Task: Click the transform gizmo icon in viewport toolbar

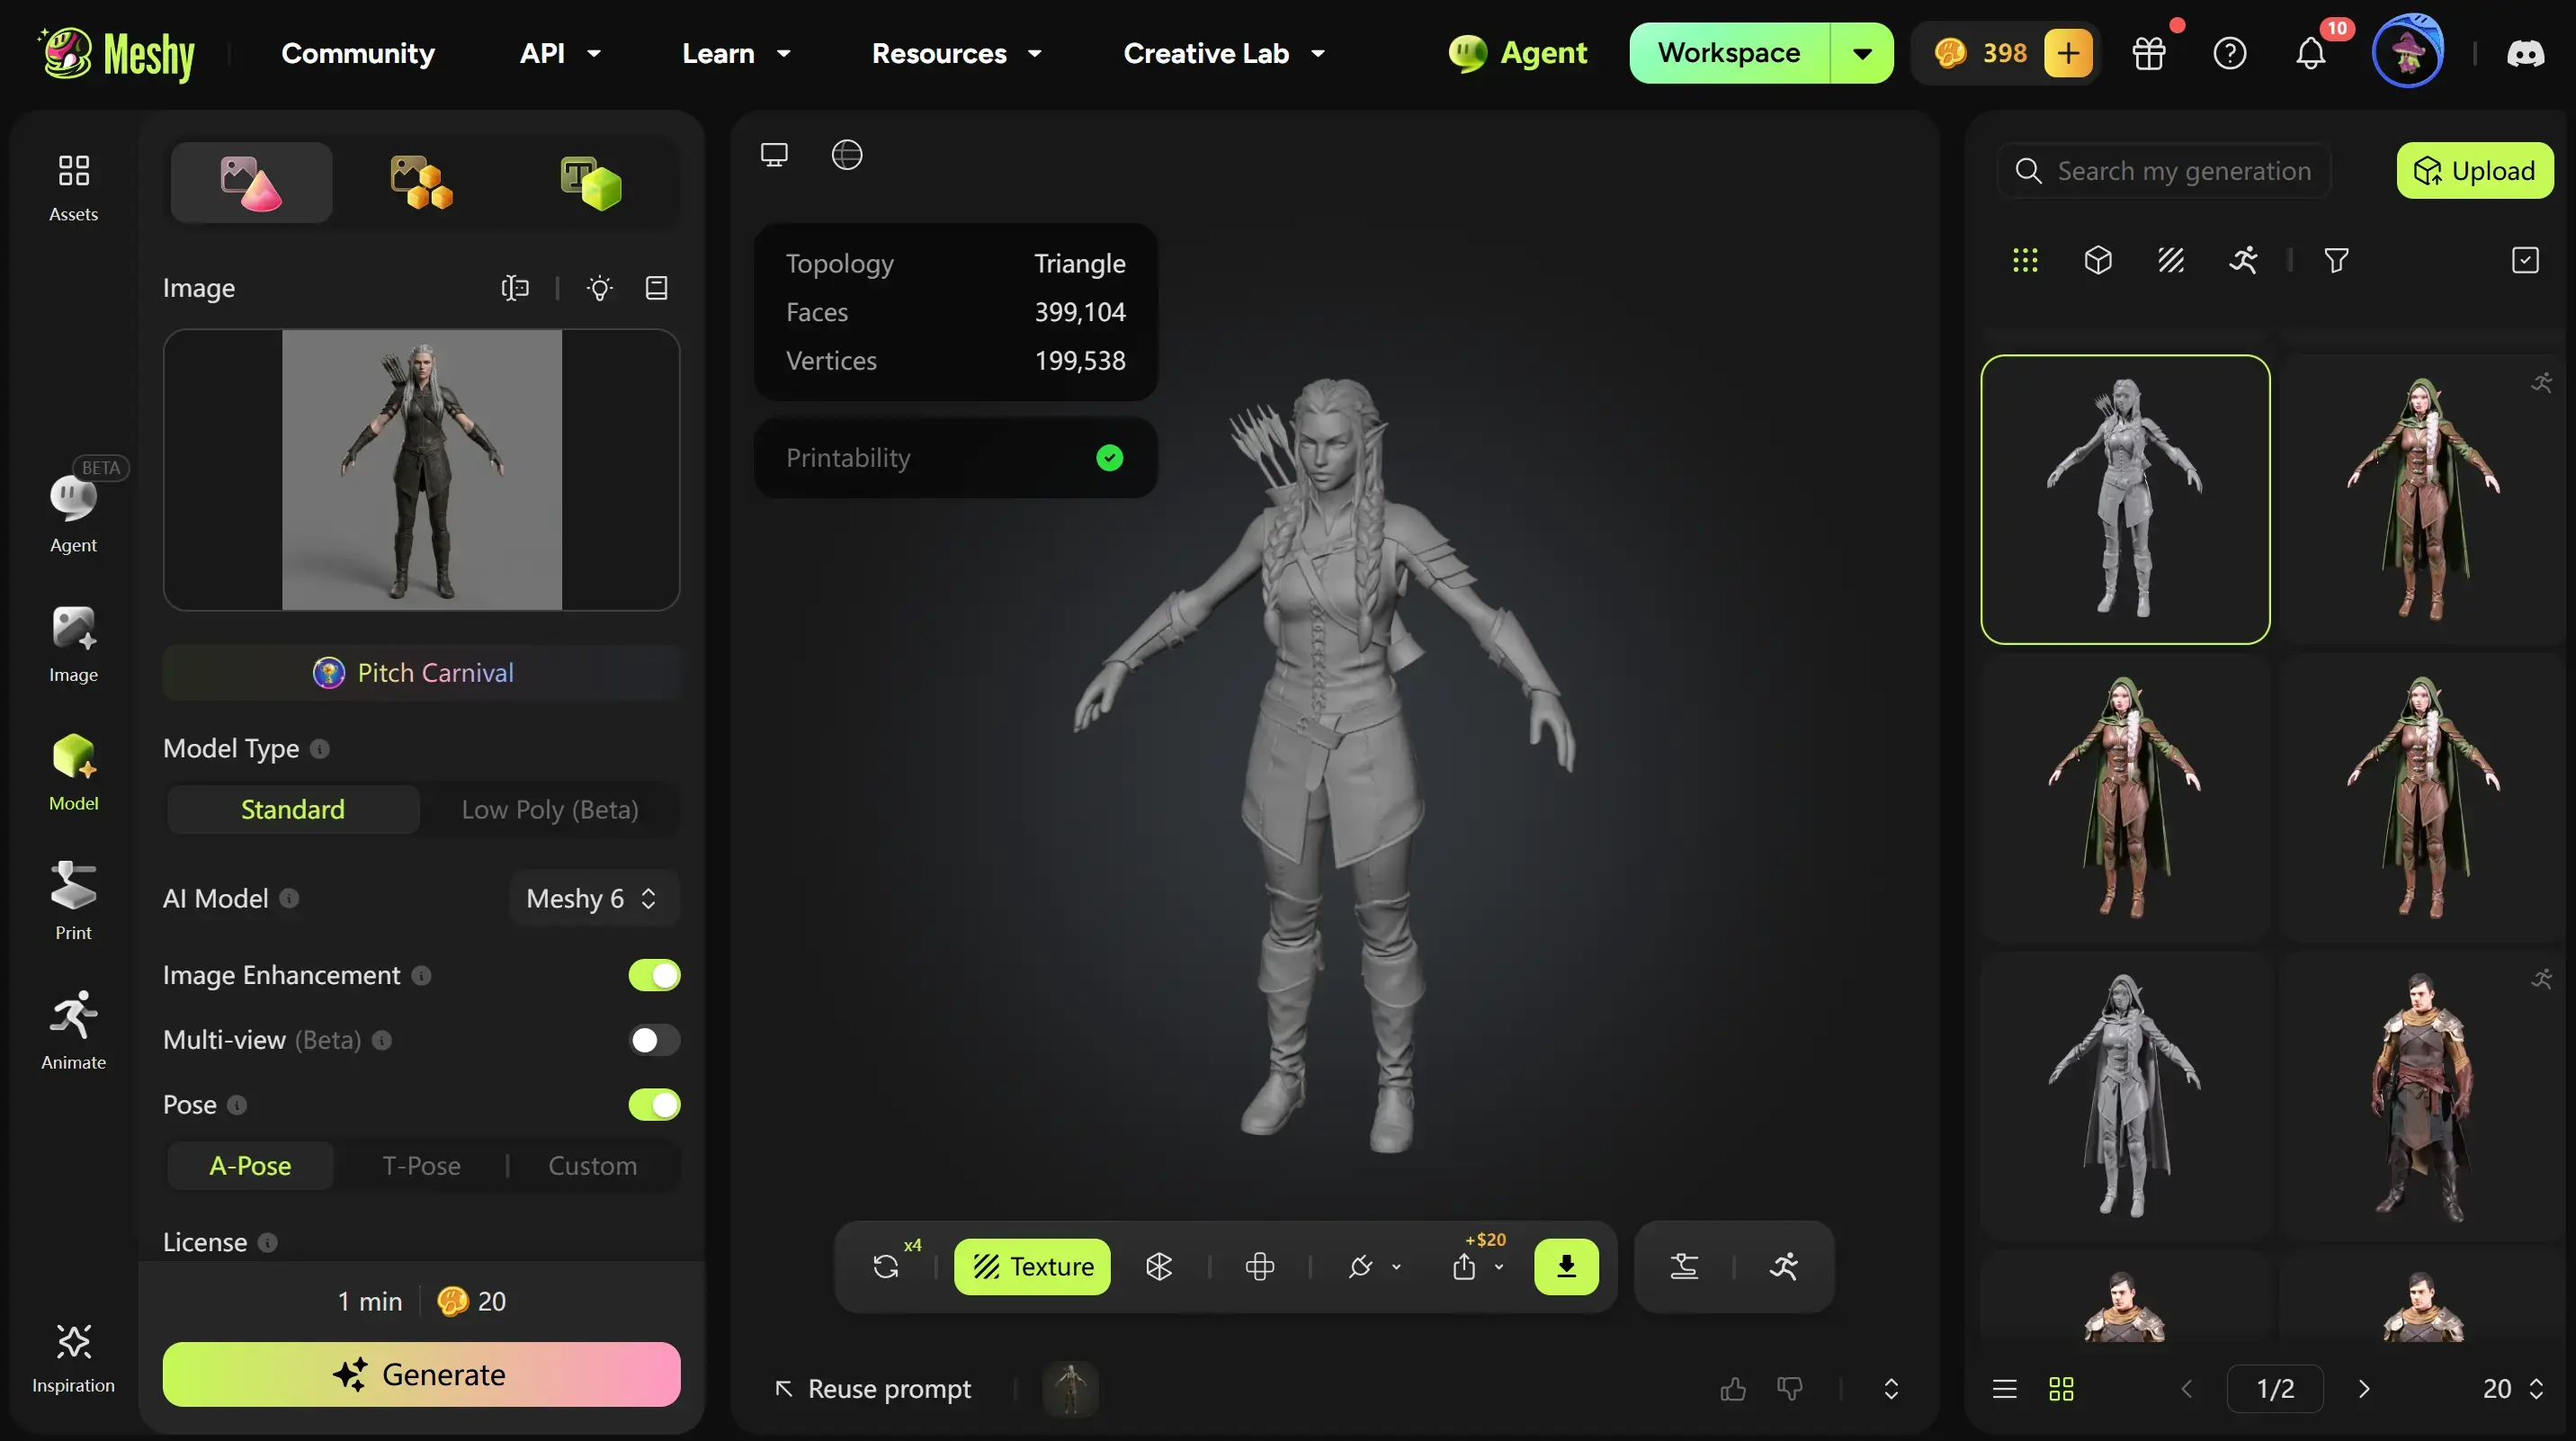Action: [x=1260, y=1266]
